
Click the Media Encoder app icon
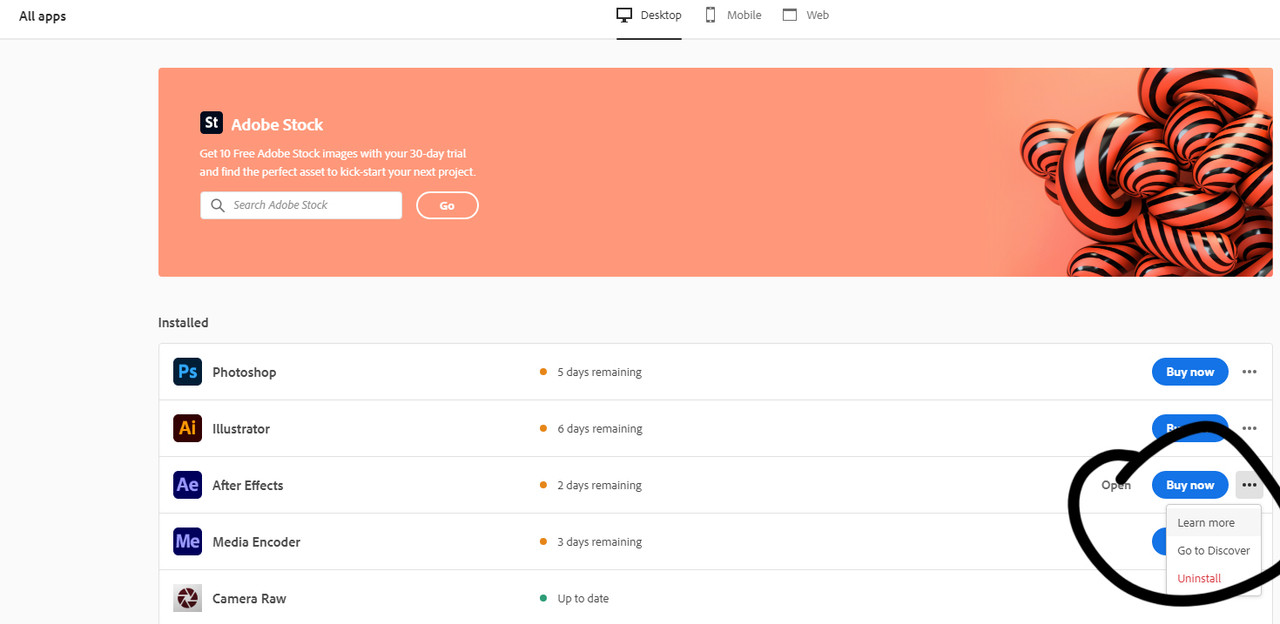click(x=187, y=542)
